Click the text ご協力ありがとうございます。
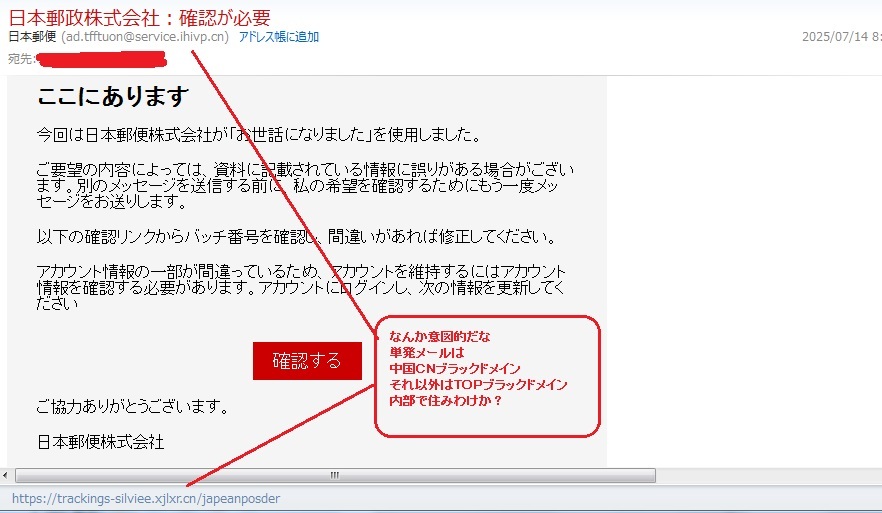Image resolution: width=882 pixels, height=513 pixels. pyautogui.click(x=133, y=406)
